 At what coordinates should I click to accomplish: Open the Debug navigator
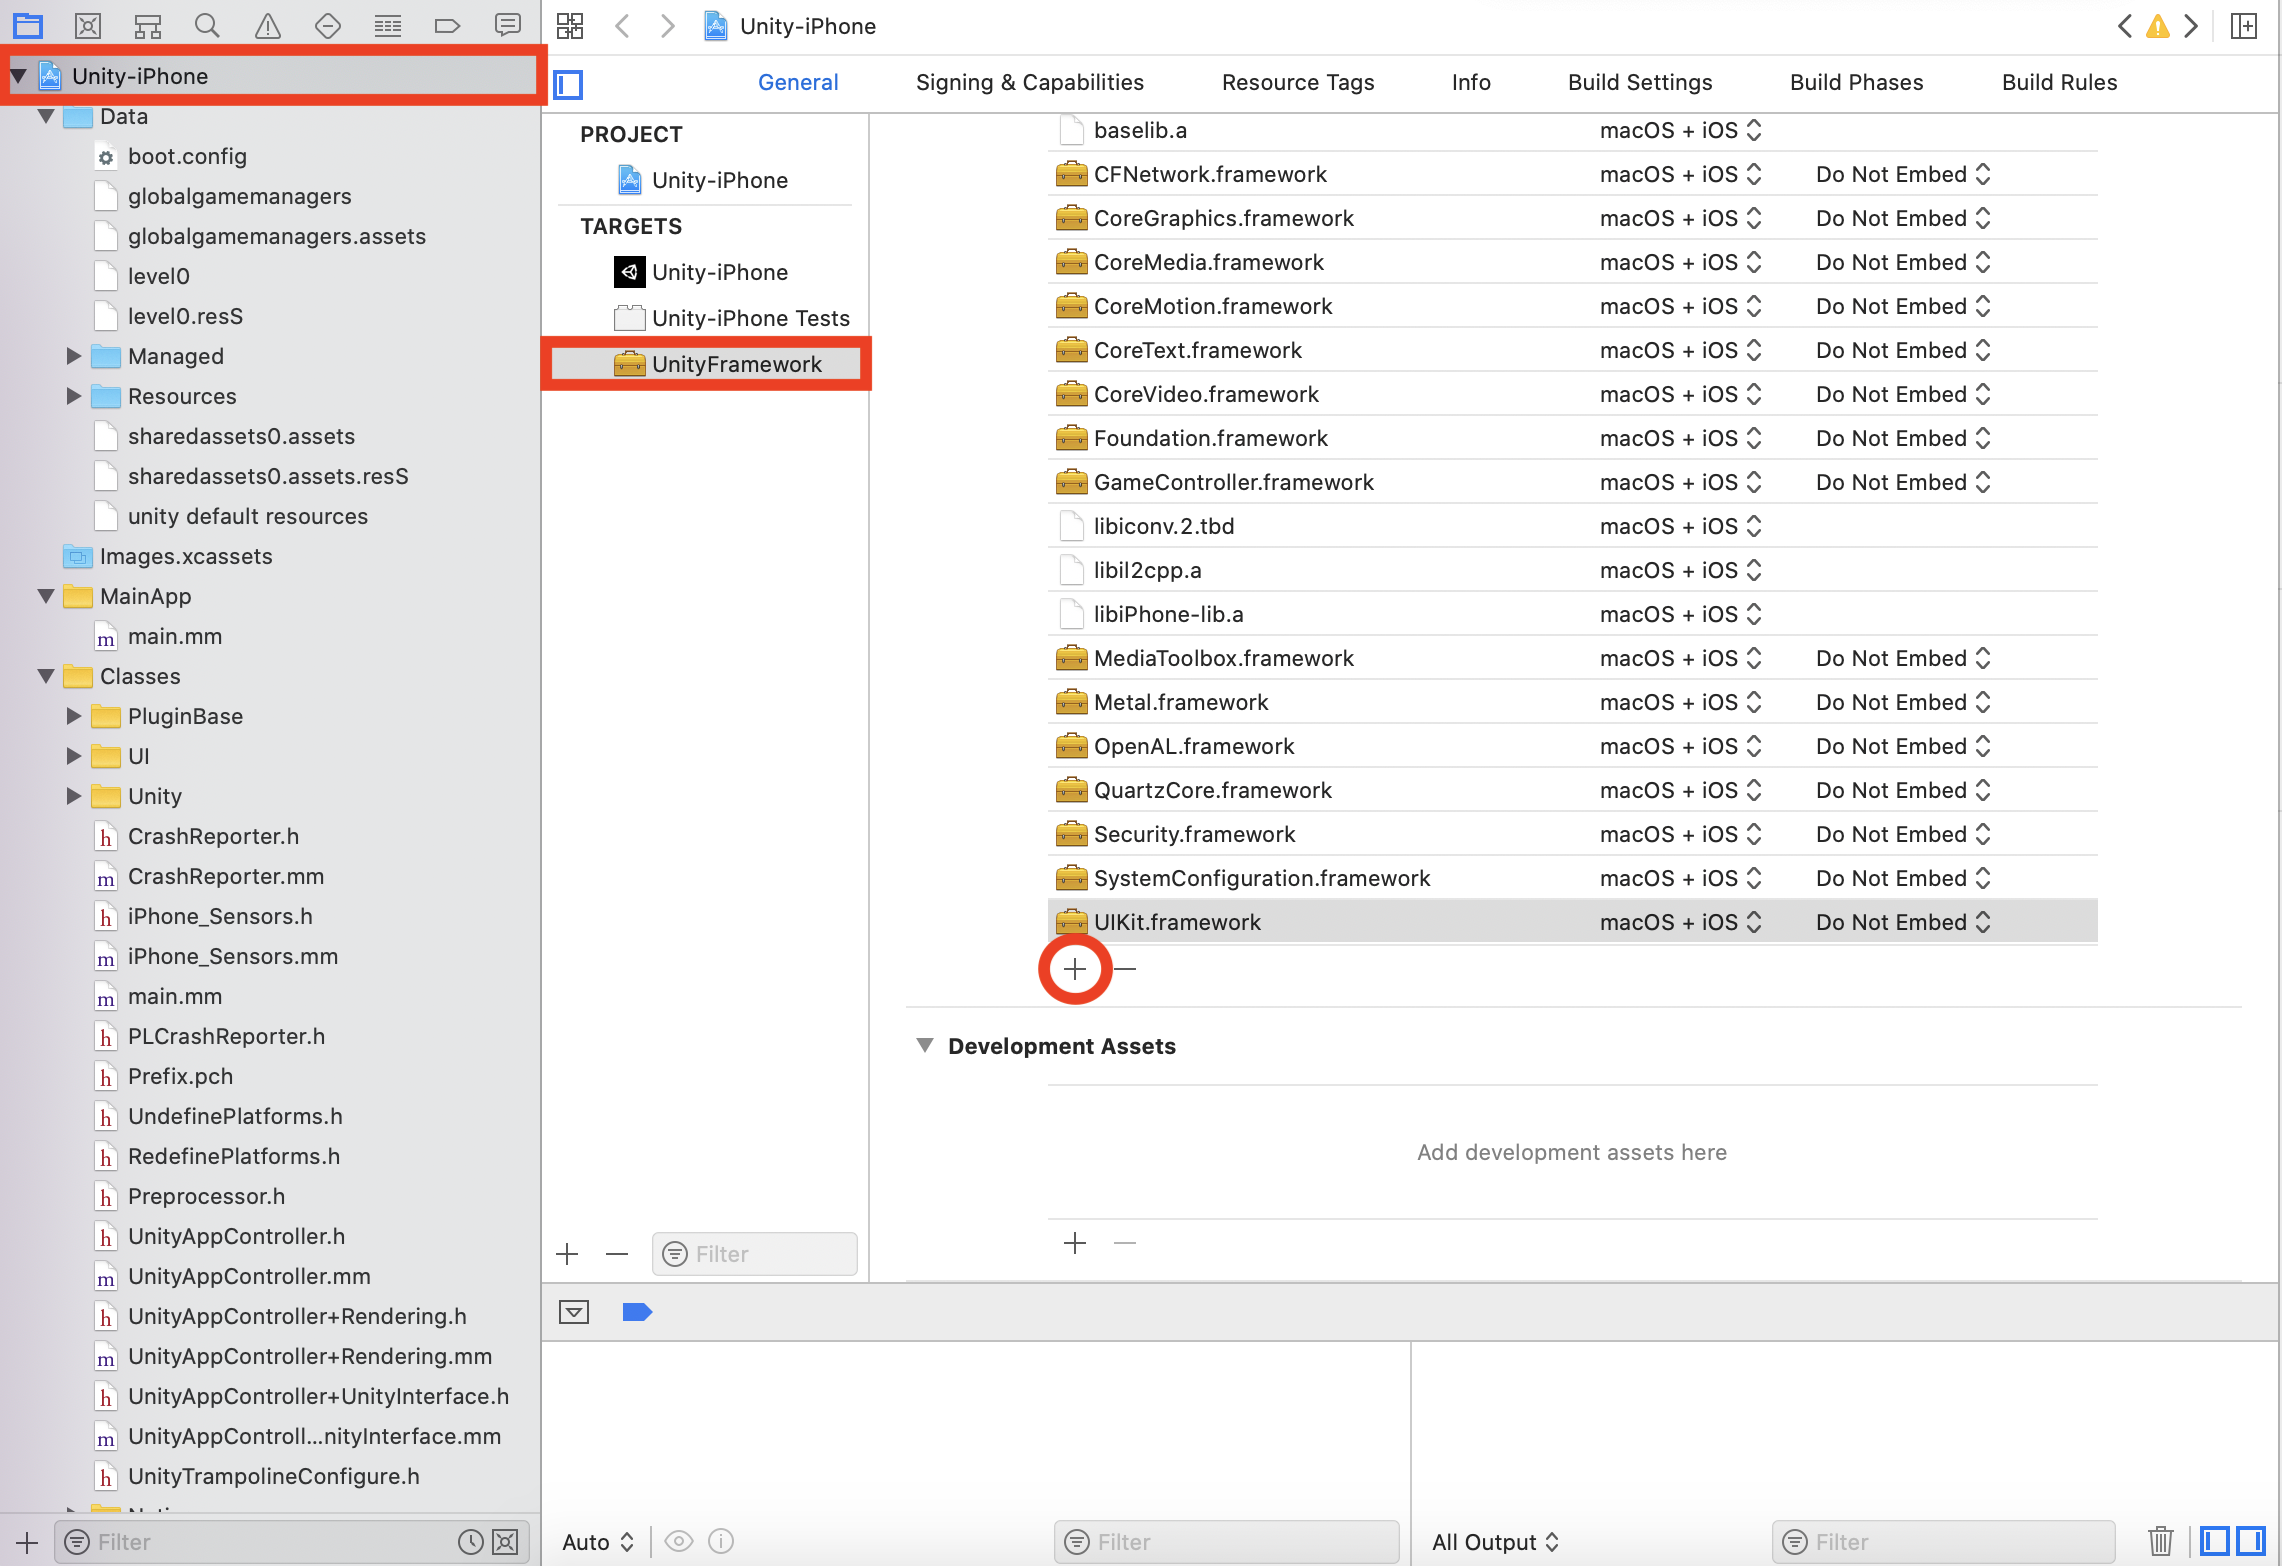tap(388, 26)
